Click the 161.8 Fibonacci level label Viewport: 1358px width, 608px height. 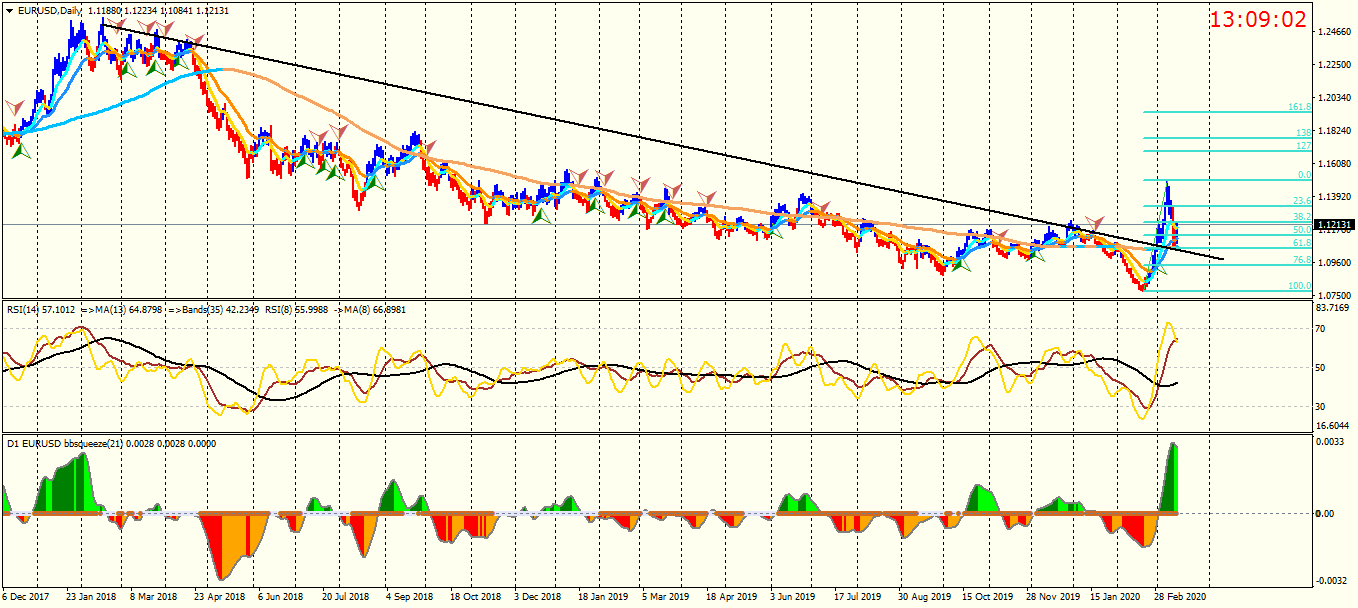pyautogui.click(x=1299, y=107)
